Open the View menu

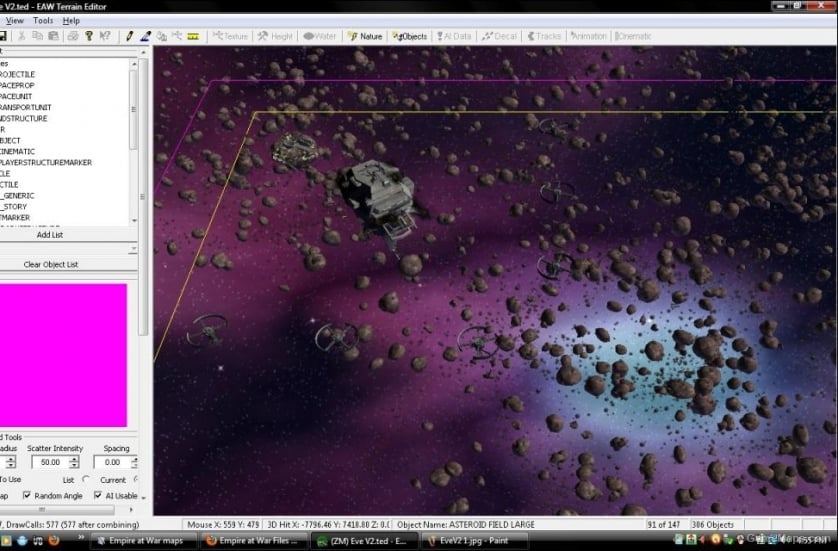point(14,20)
